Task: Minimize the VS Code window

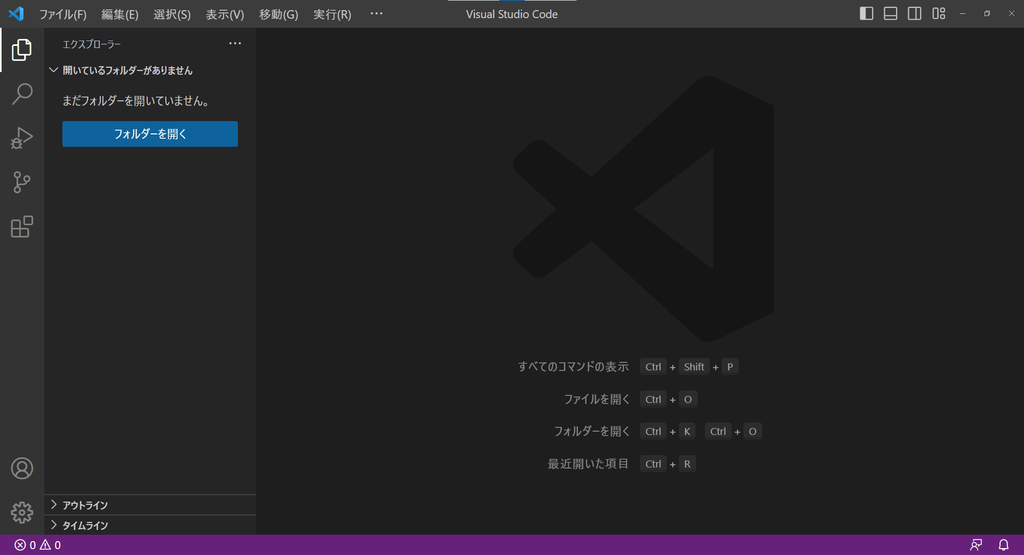Action: click(963, 14)
